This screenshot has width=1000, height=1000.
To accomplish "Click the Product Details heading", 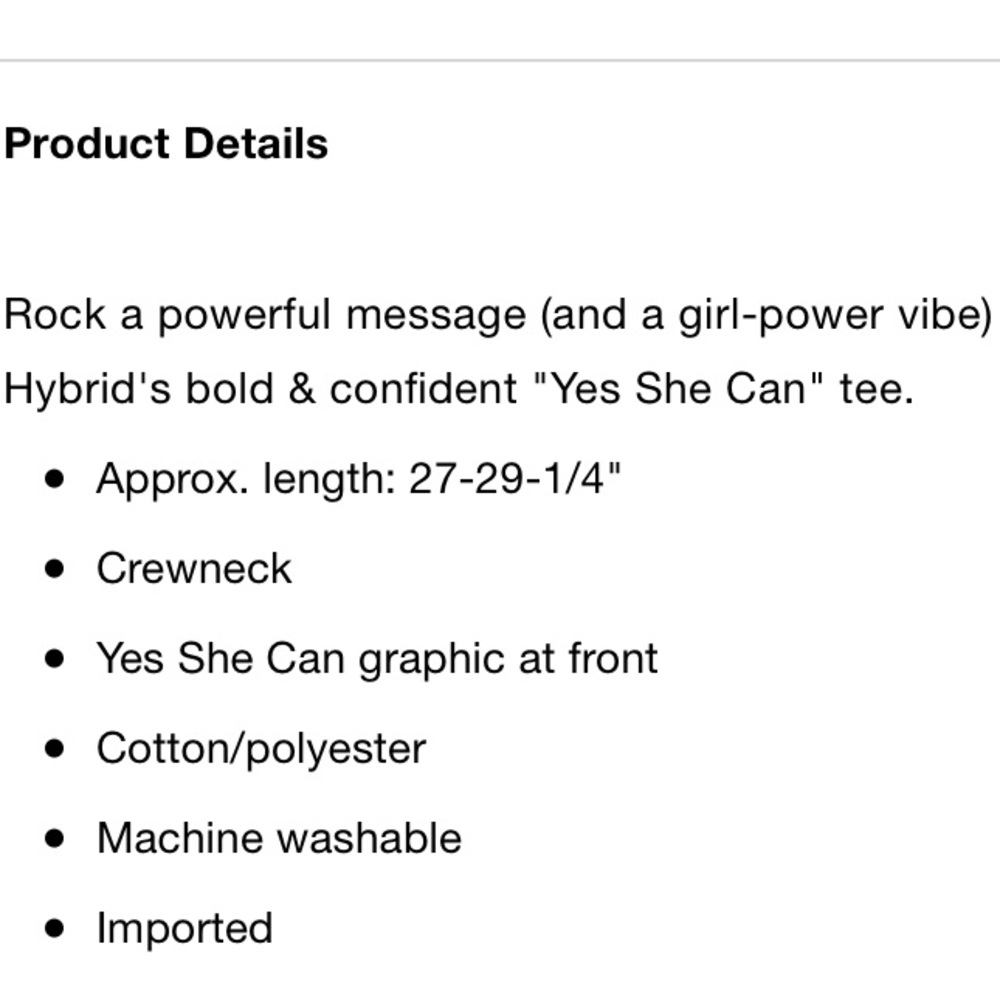I will (166, 143).
